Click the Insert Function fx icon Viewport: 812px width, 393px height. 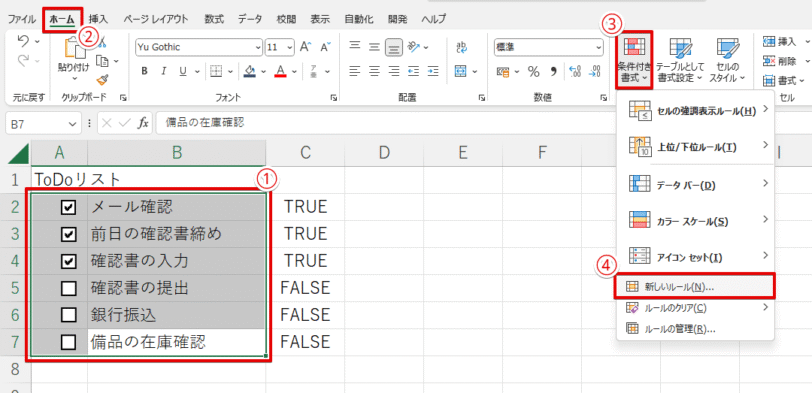tap(143, 123)
